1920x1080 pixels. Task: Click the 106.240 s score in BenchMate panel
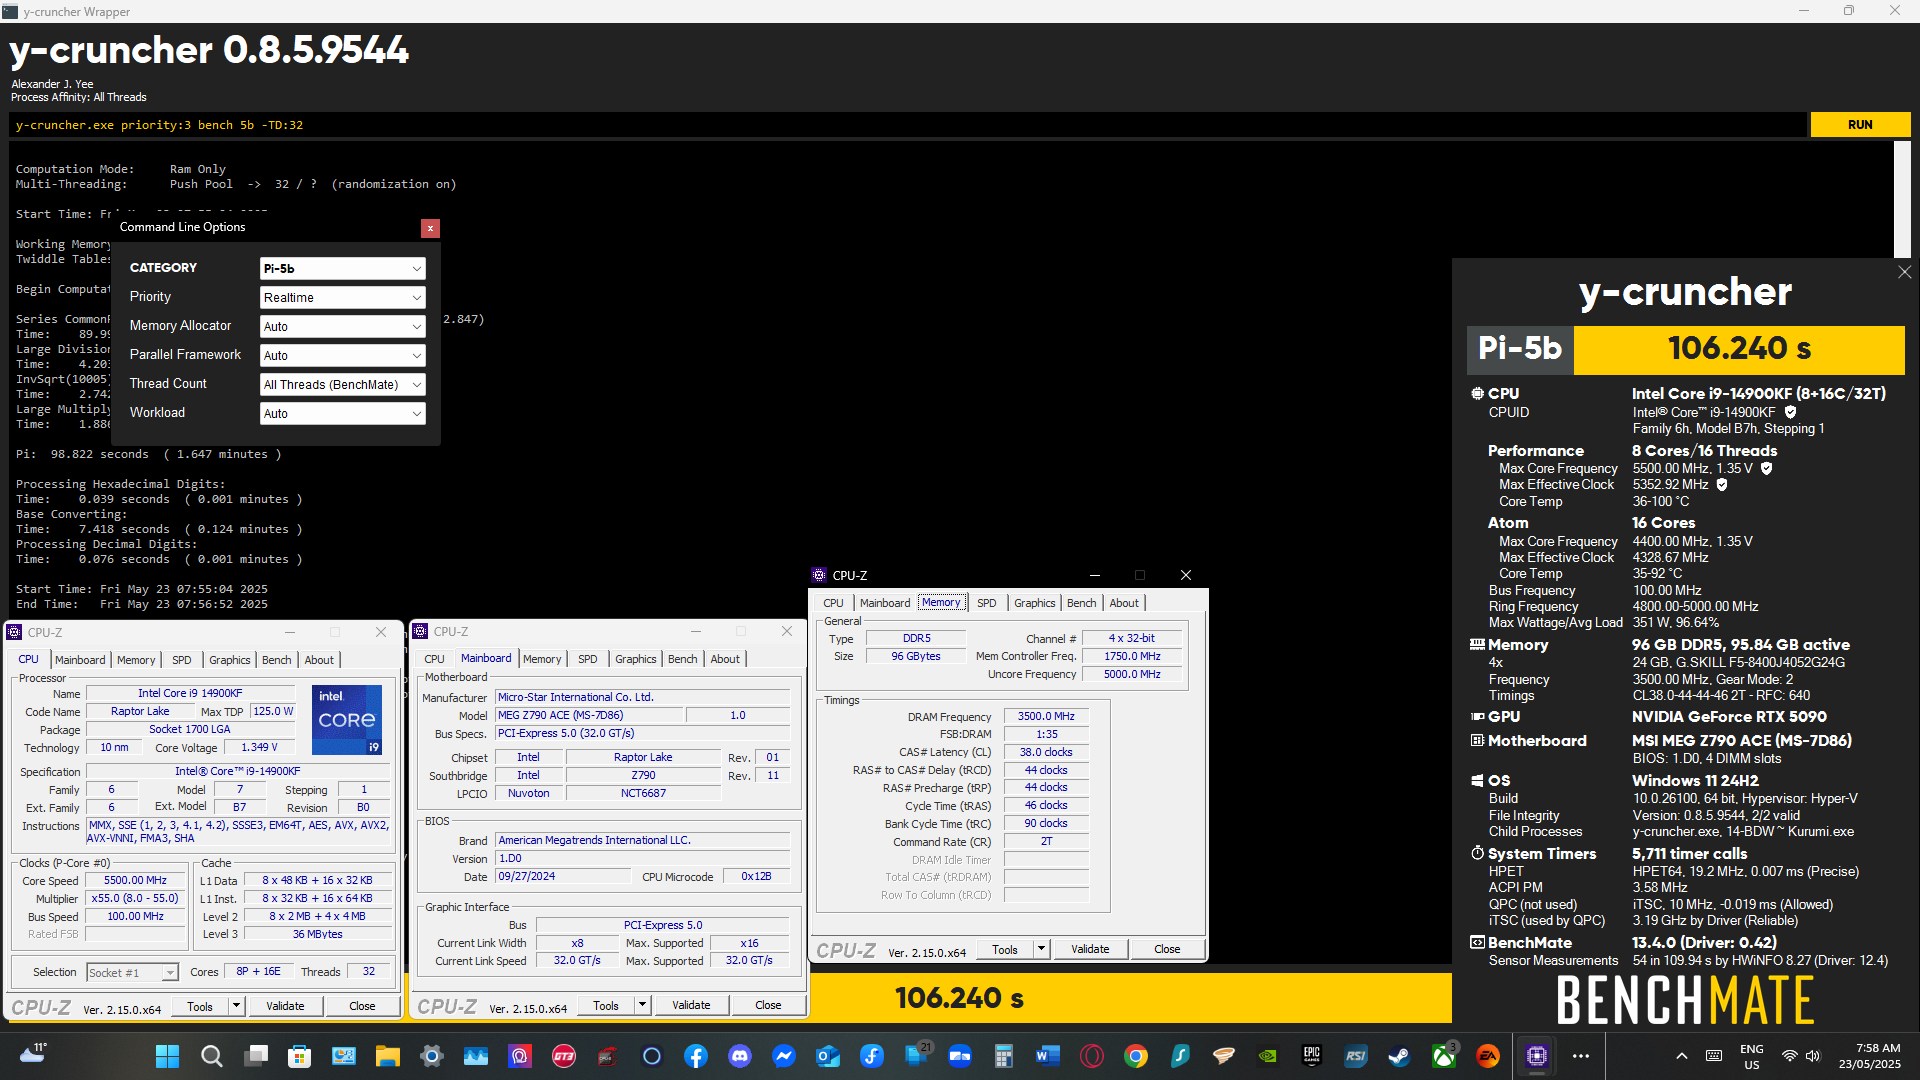click(1739, 349)
